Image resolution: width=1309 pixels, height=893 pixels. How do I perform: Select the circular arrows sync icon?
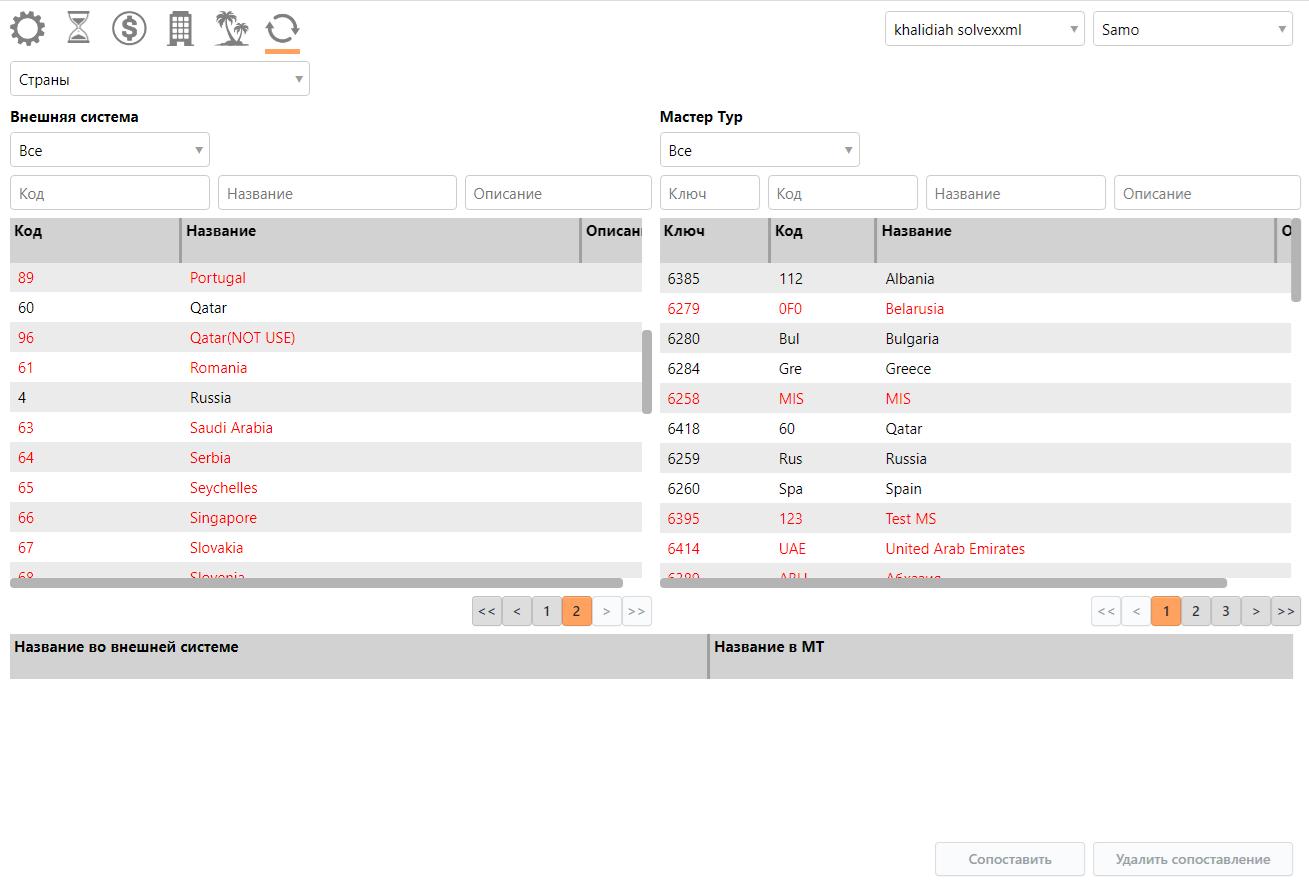coord(282,29)
